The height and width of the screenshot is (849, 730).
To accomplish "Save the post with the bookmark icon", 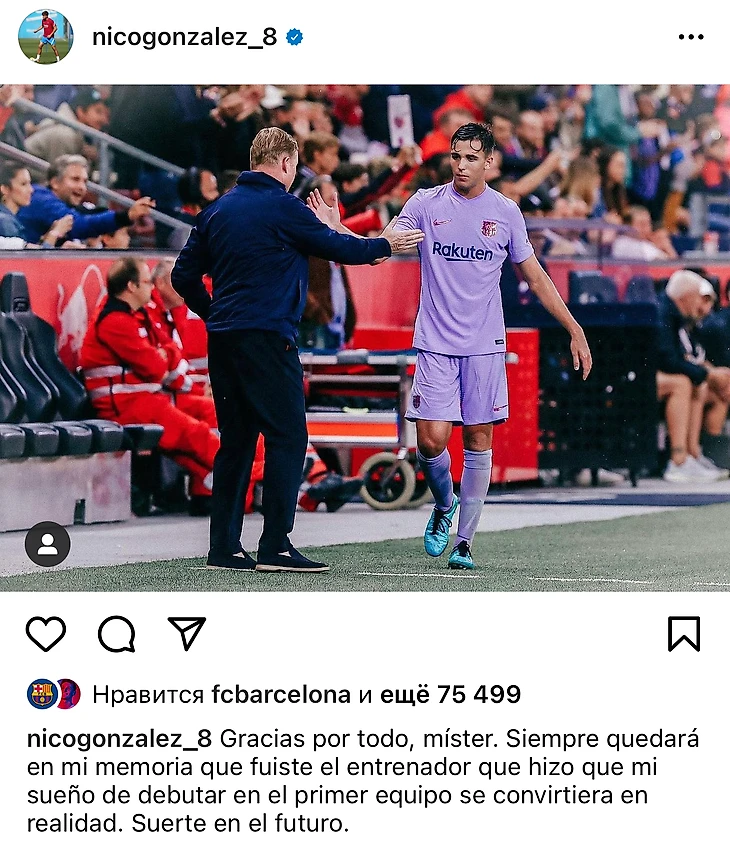I will point(684,633).
